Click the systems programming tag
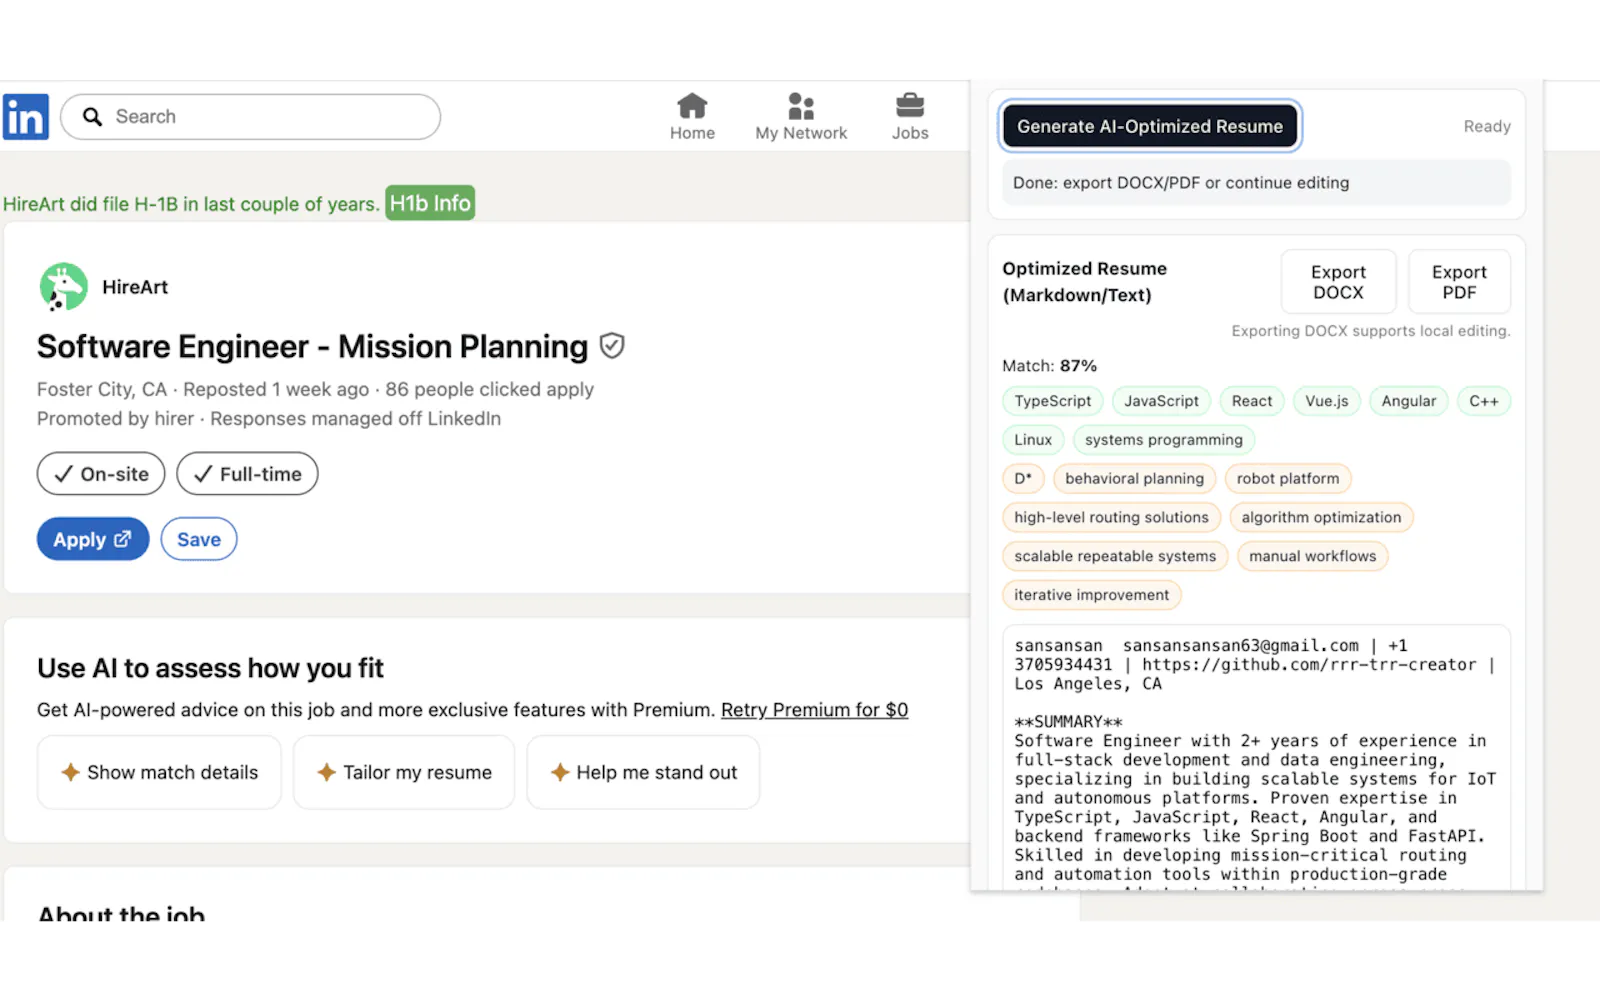 [1164, 440]
